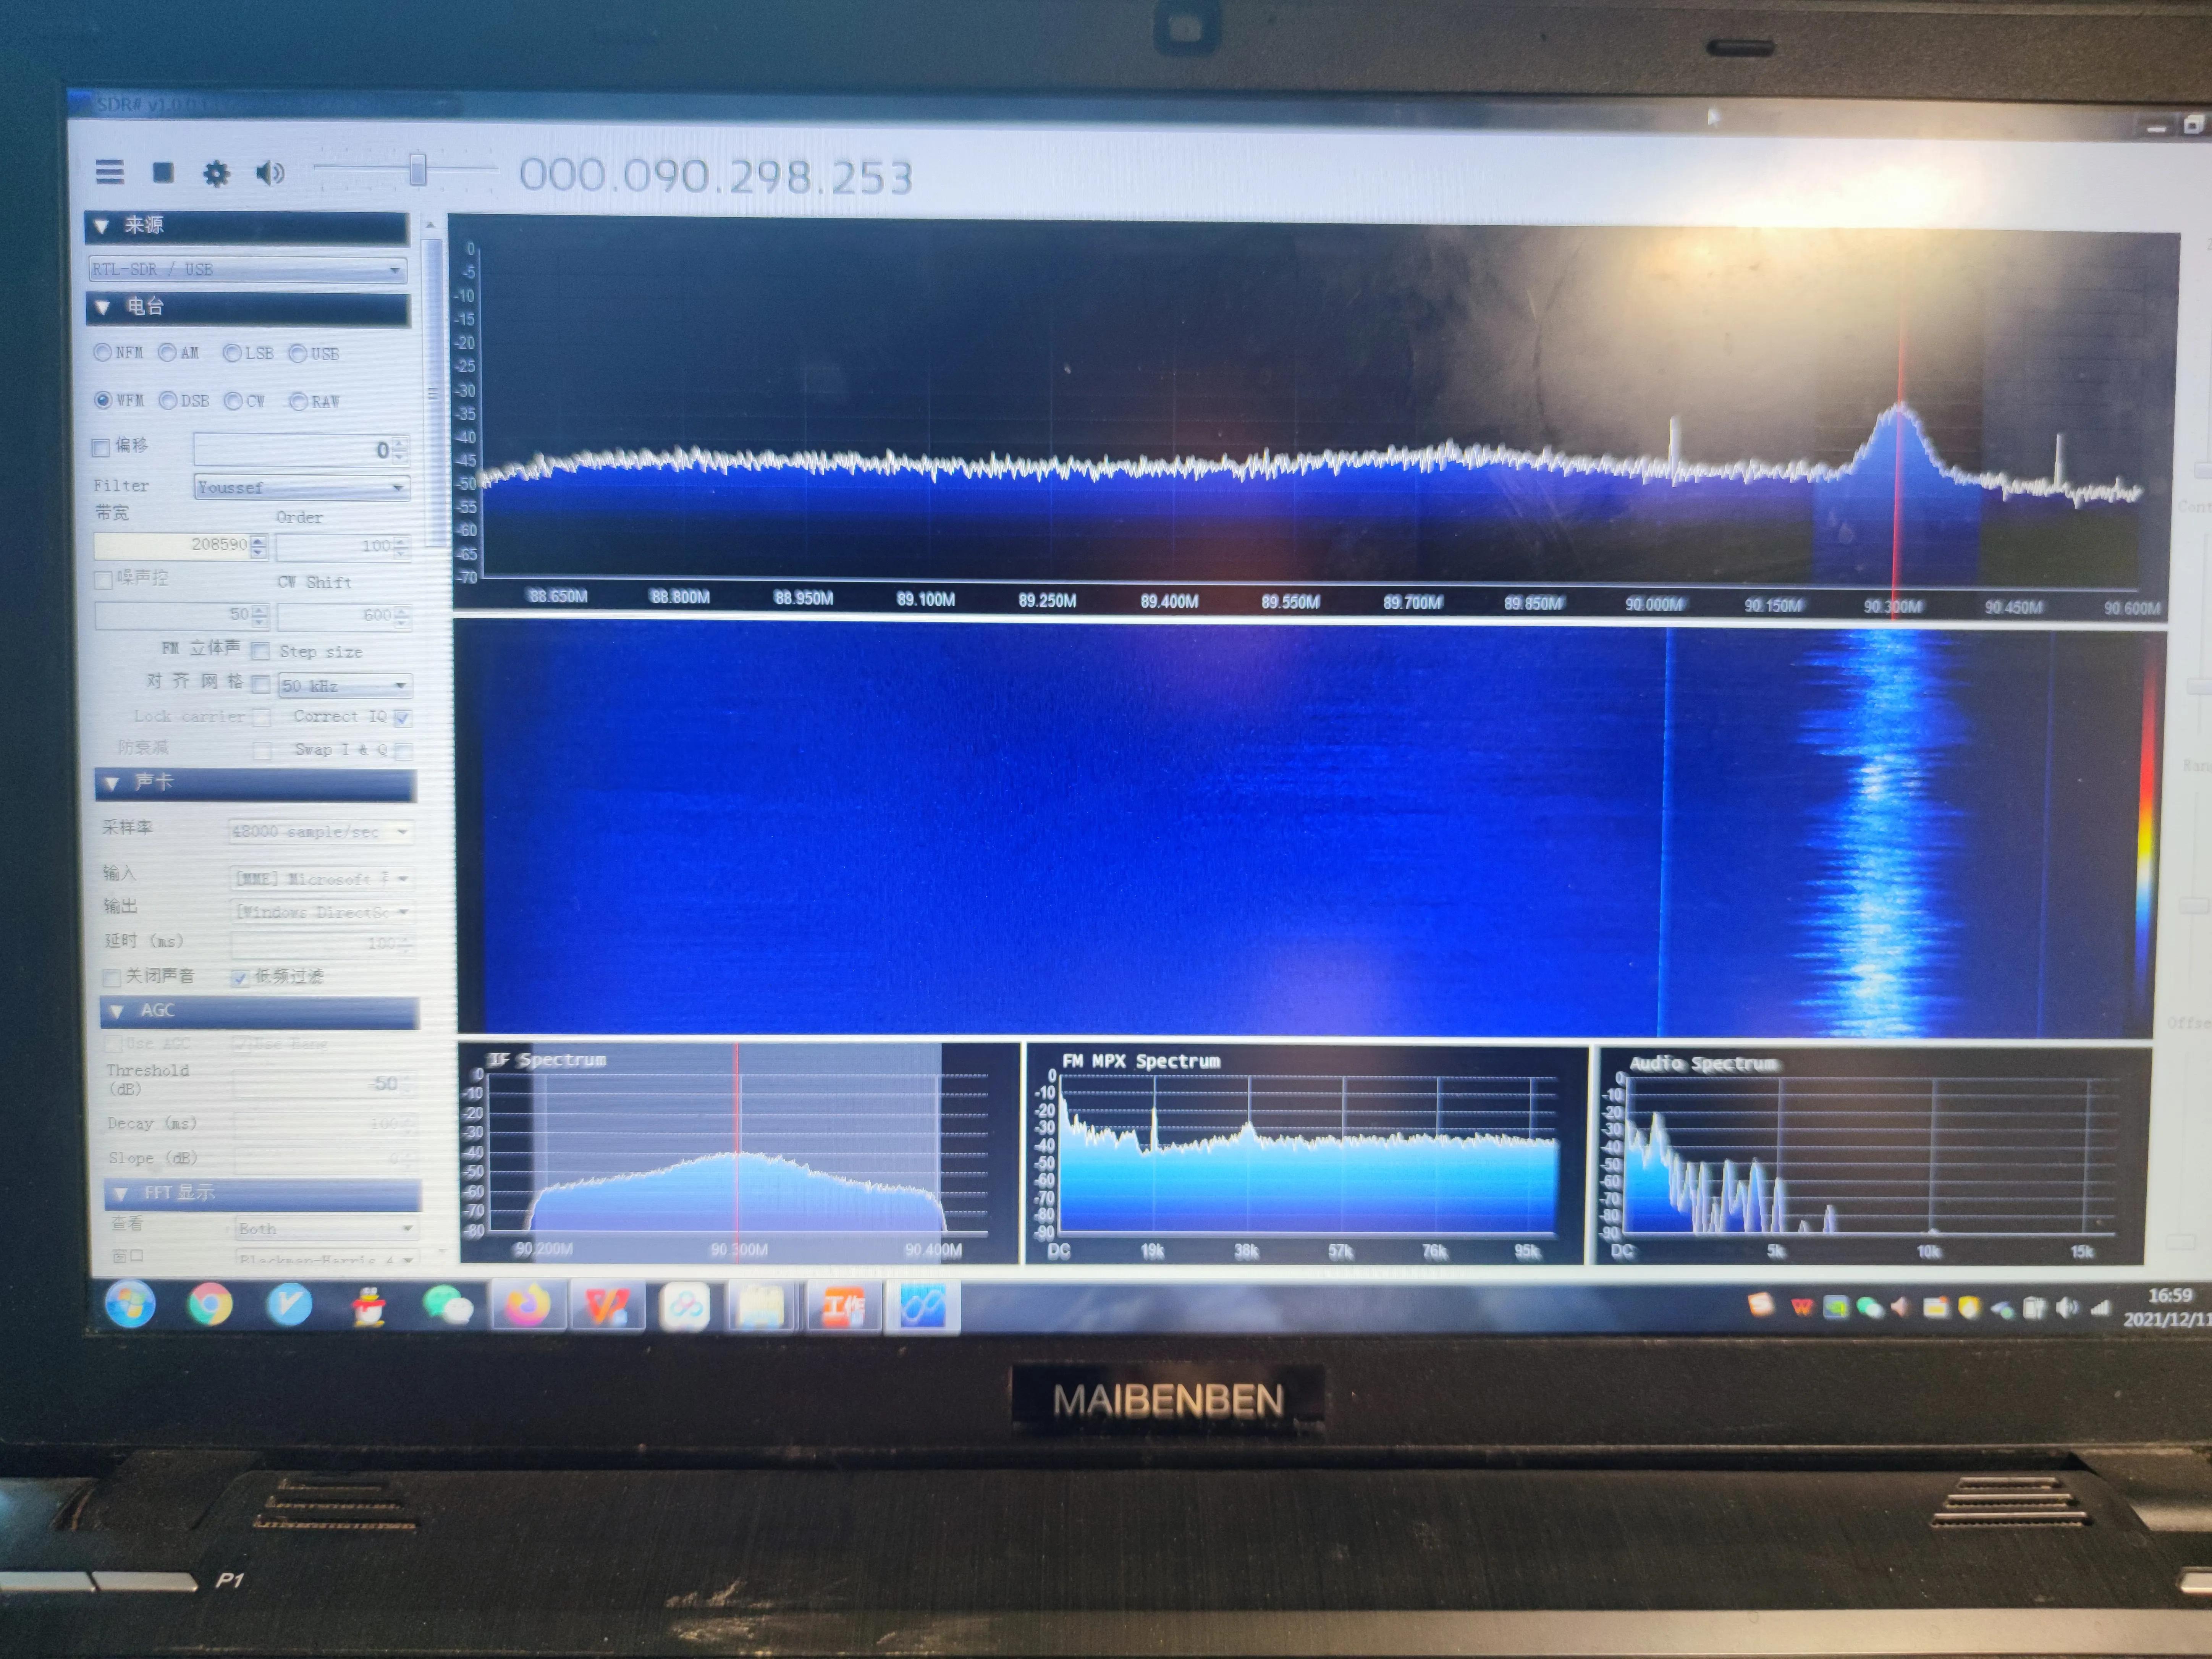Enable the FM stereo checkbox

[260, 651]
